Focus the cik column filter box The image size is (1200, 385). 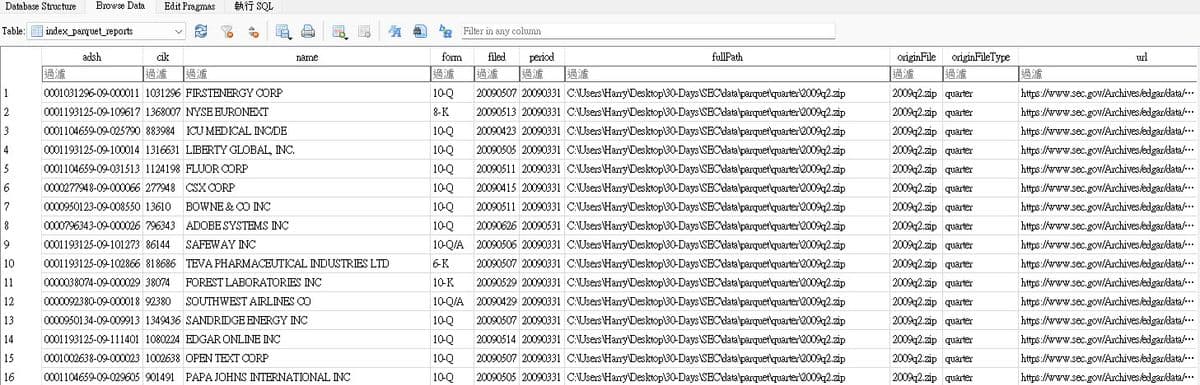point(162,74)
